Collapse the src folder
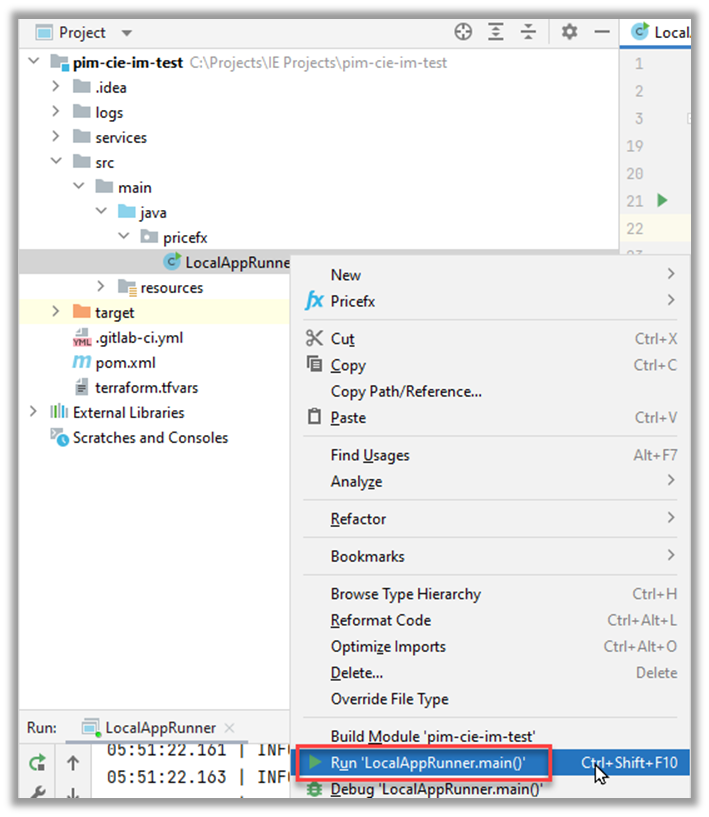Image resolution: width=709 pixels, height=817 pixels. [x=56, y=162]
